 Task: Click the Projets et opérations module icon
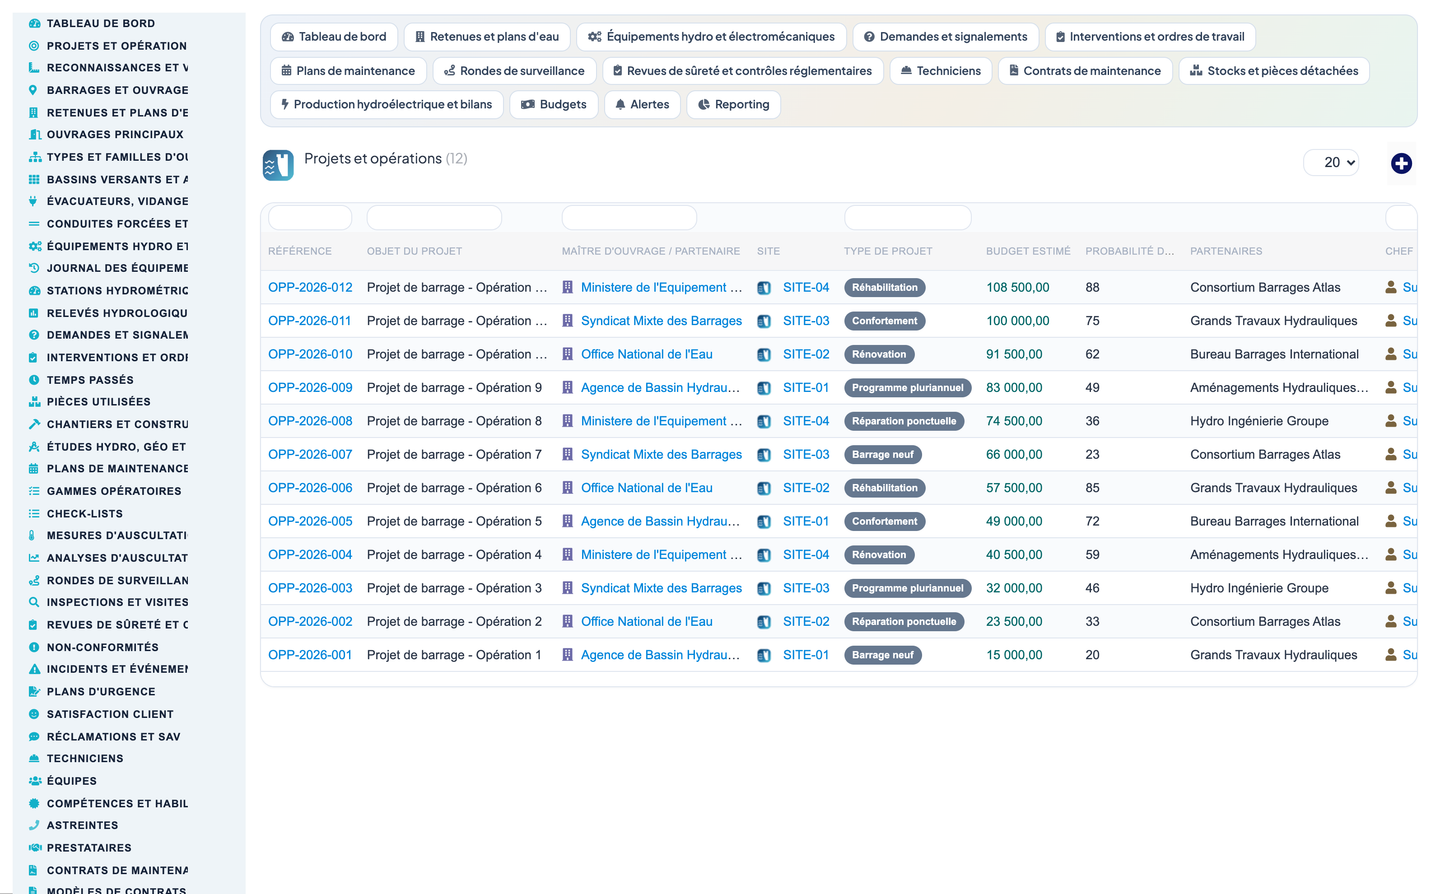(278, 165)
